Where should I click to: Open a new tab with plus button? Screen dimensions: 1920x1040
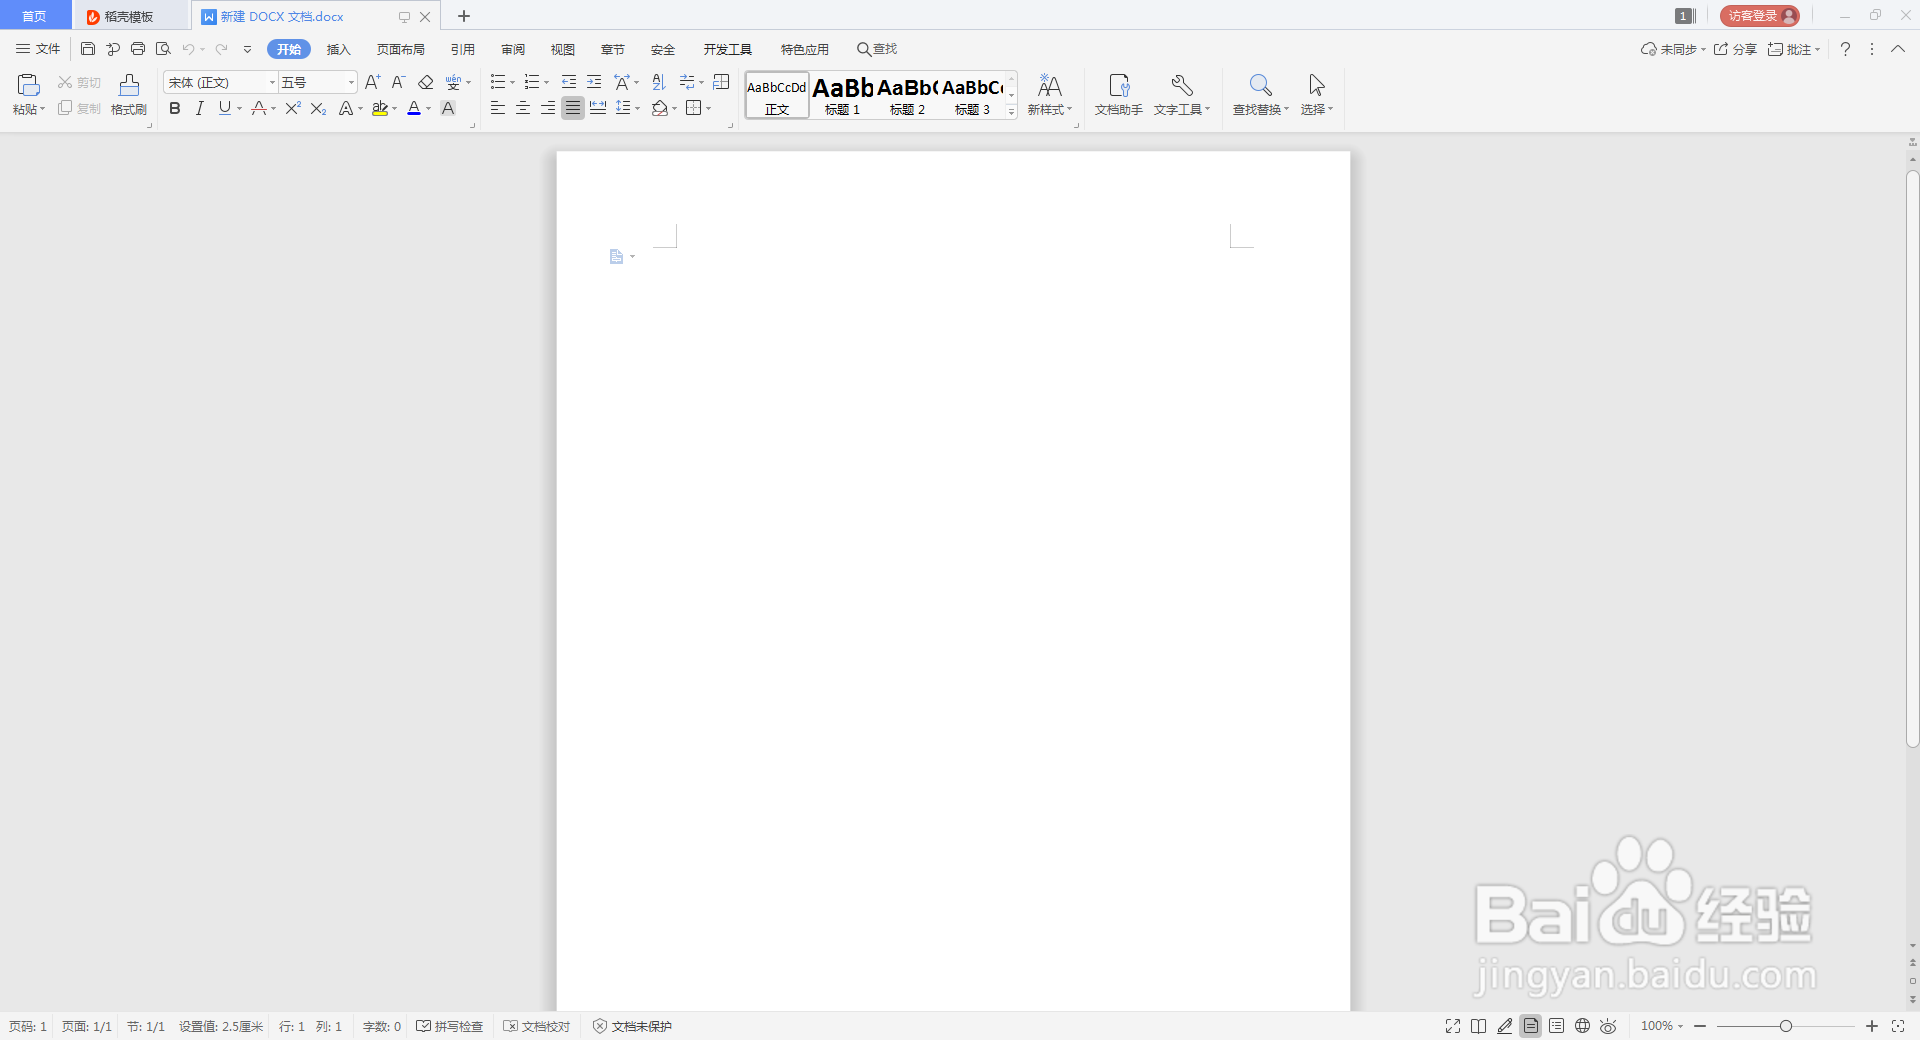[464, 16]
